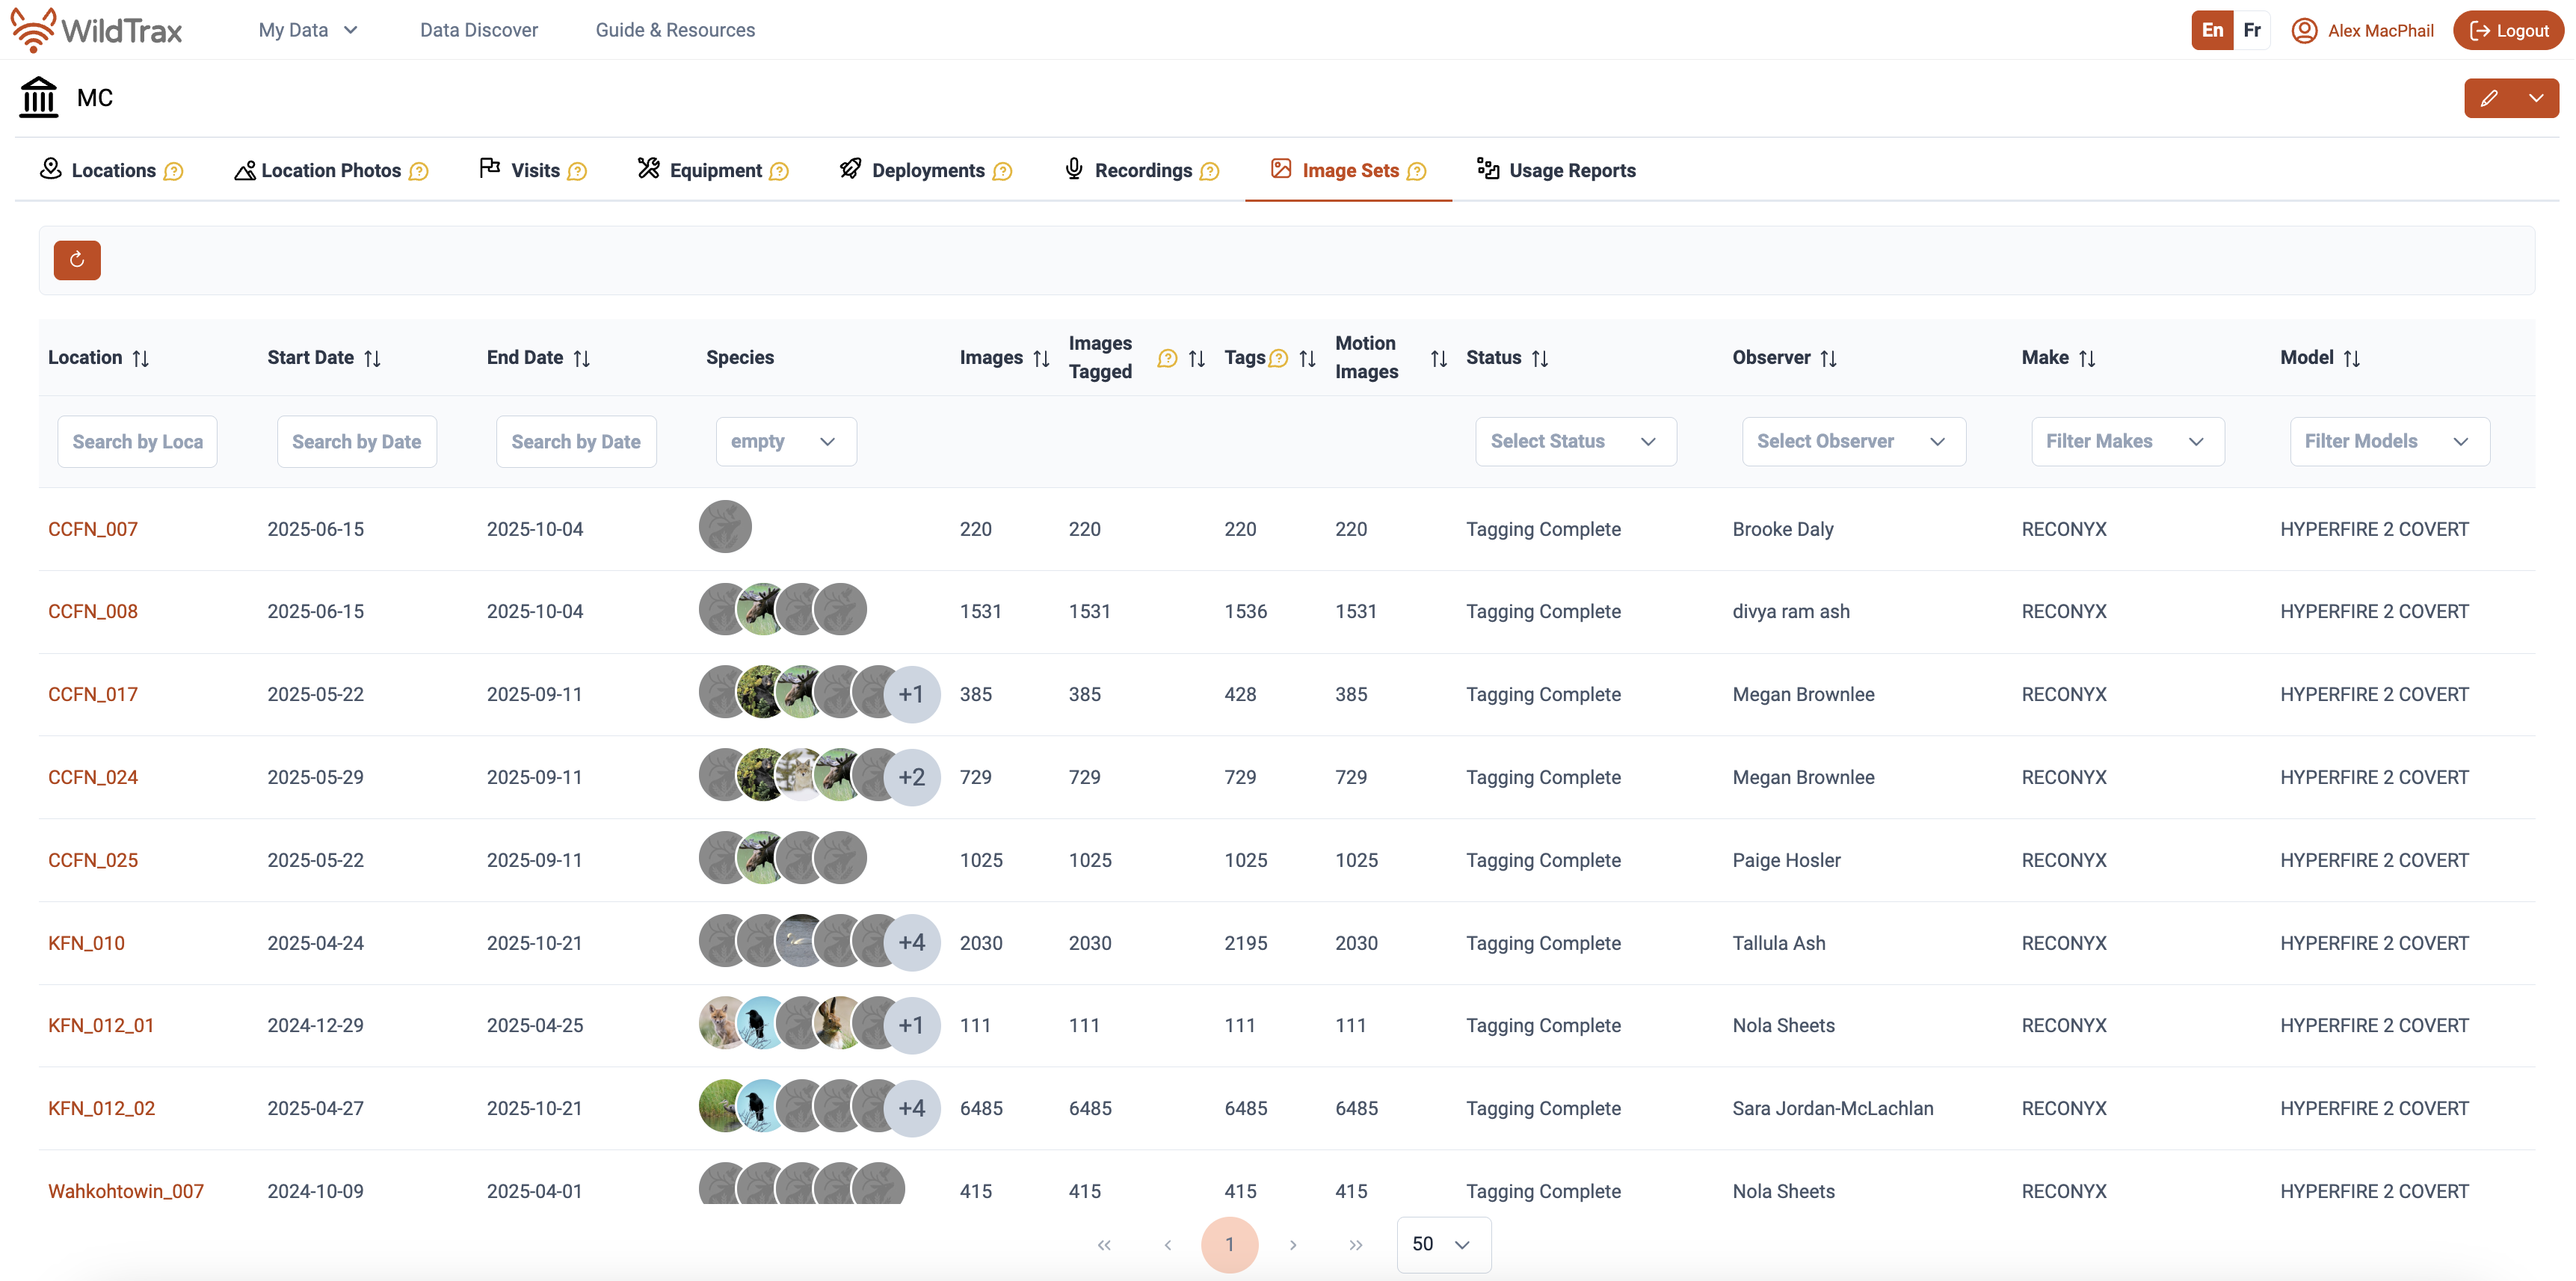Click the Alex MacPhail user profile icon
2576x1281 pixels.
coord(2304,31)
